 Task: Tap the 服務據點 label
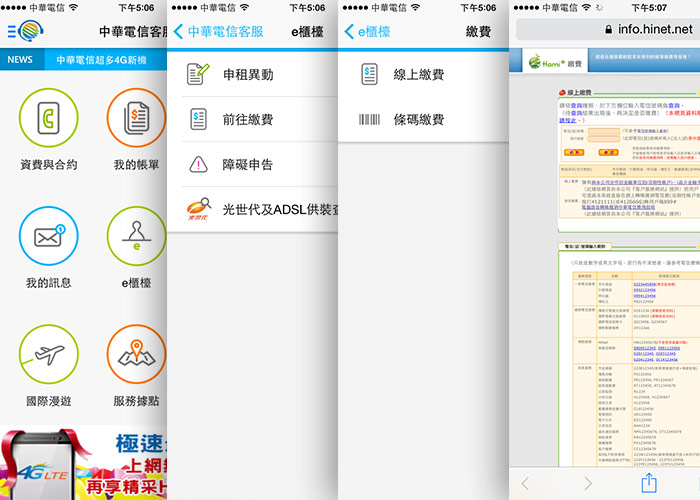point(136,401)
